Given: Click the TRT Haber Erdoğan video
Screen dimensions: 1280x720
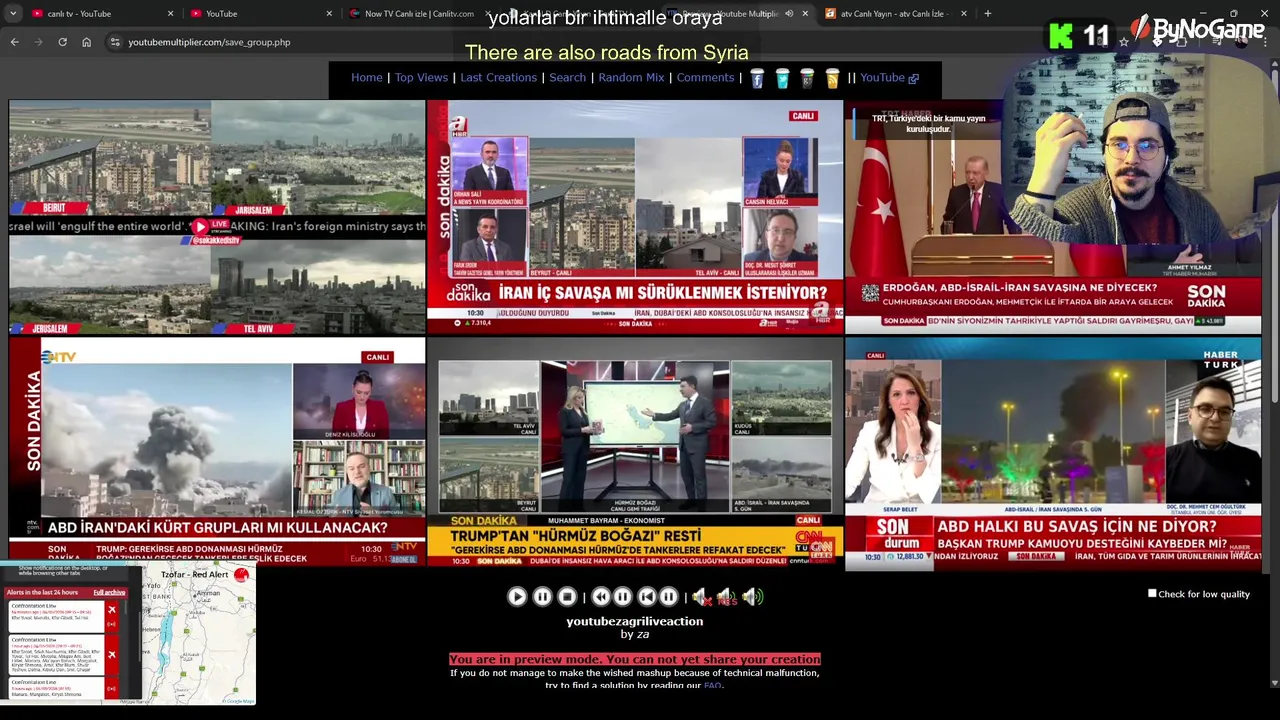Looking at the screenshot, I should click(x=1053, y=217).
